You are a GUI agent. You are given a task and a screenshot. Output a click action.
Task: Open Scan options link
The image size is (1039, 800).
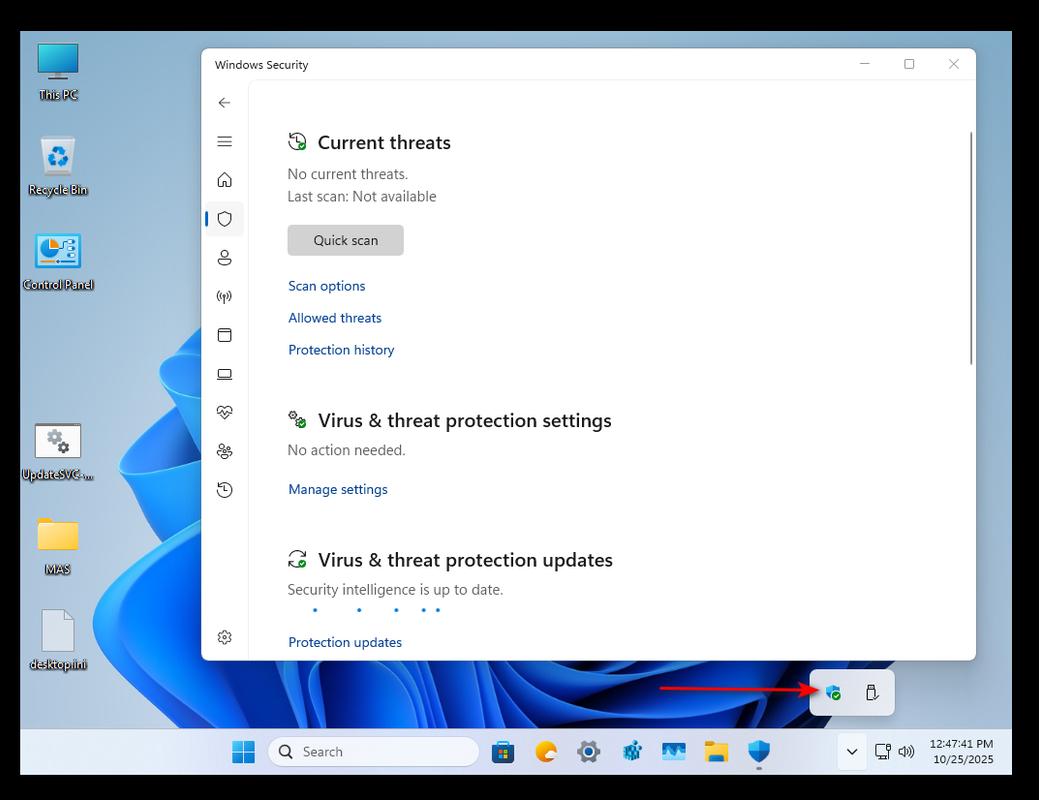(327, 286)
